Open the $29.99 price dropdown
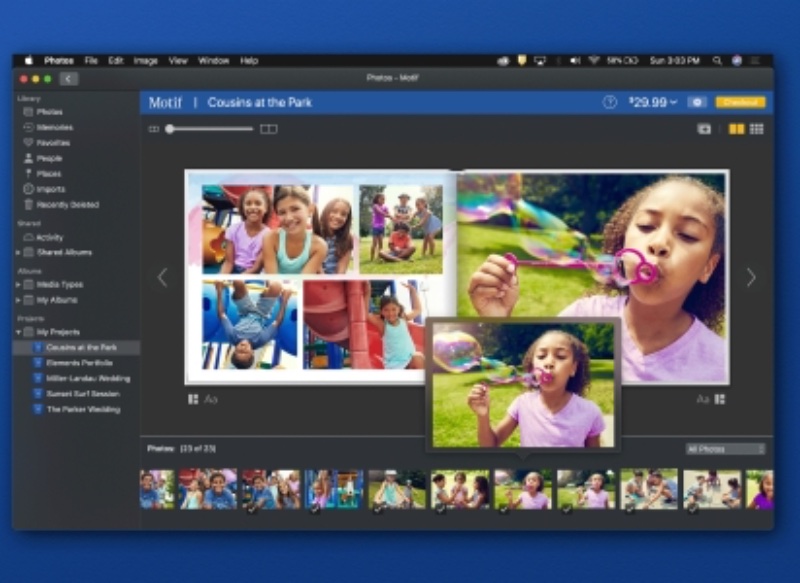 coord(652,102)
